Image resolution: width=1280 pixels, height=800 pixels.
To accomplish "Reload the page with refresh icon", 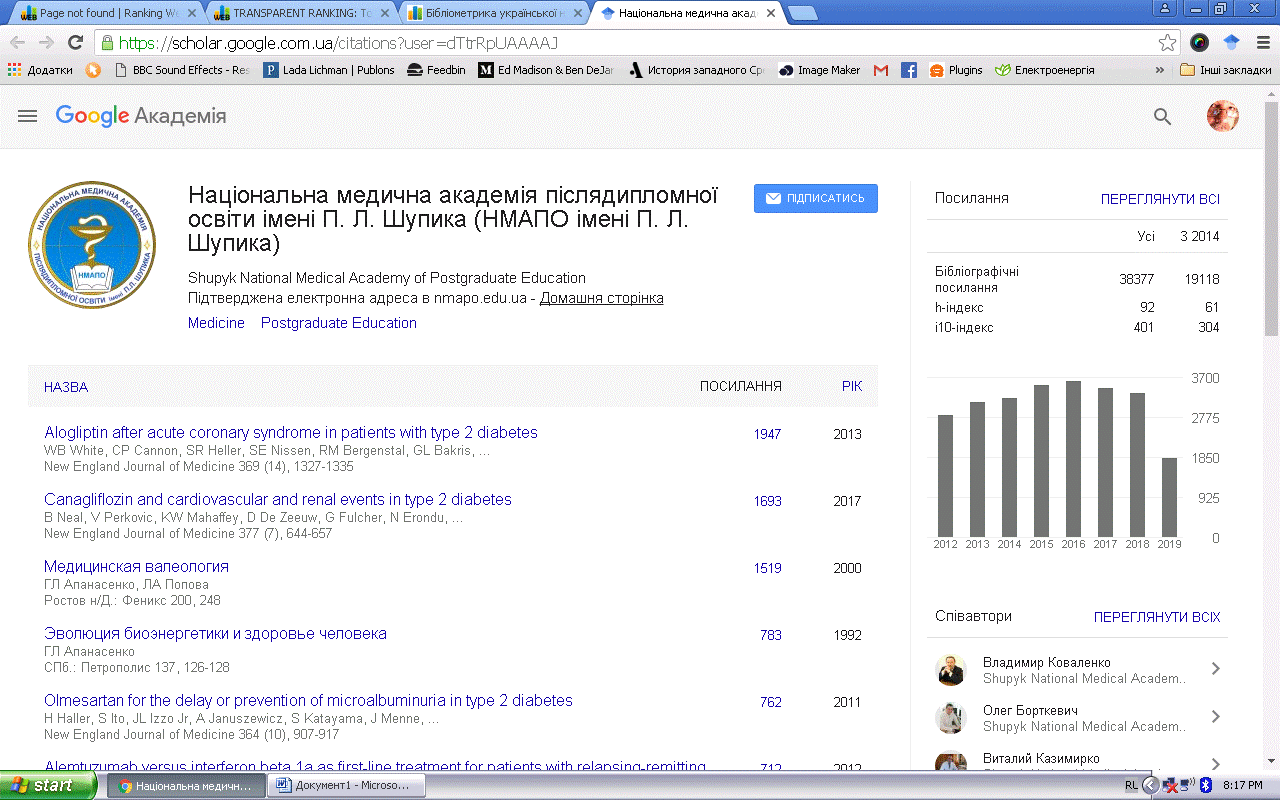I will tap(75, 43).
